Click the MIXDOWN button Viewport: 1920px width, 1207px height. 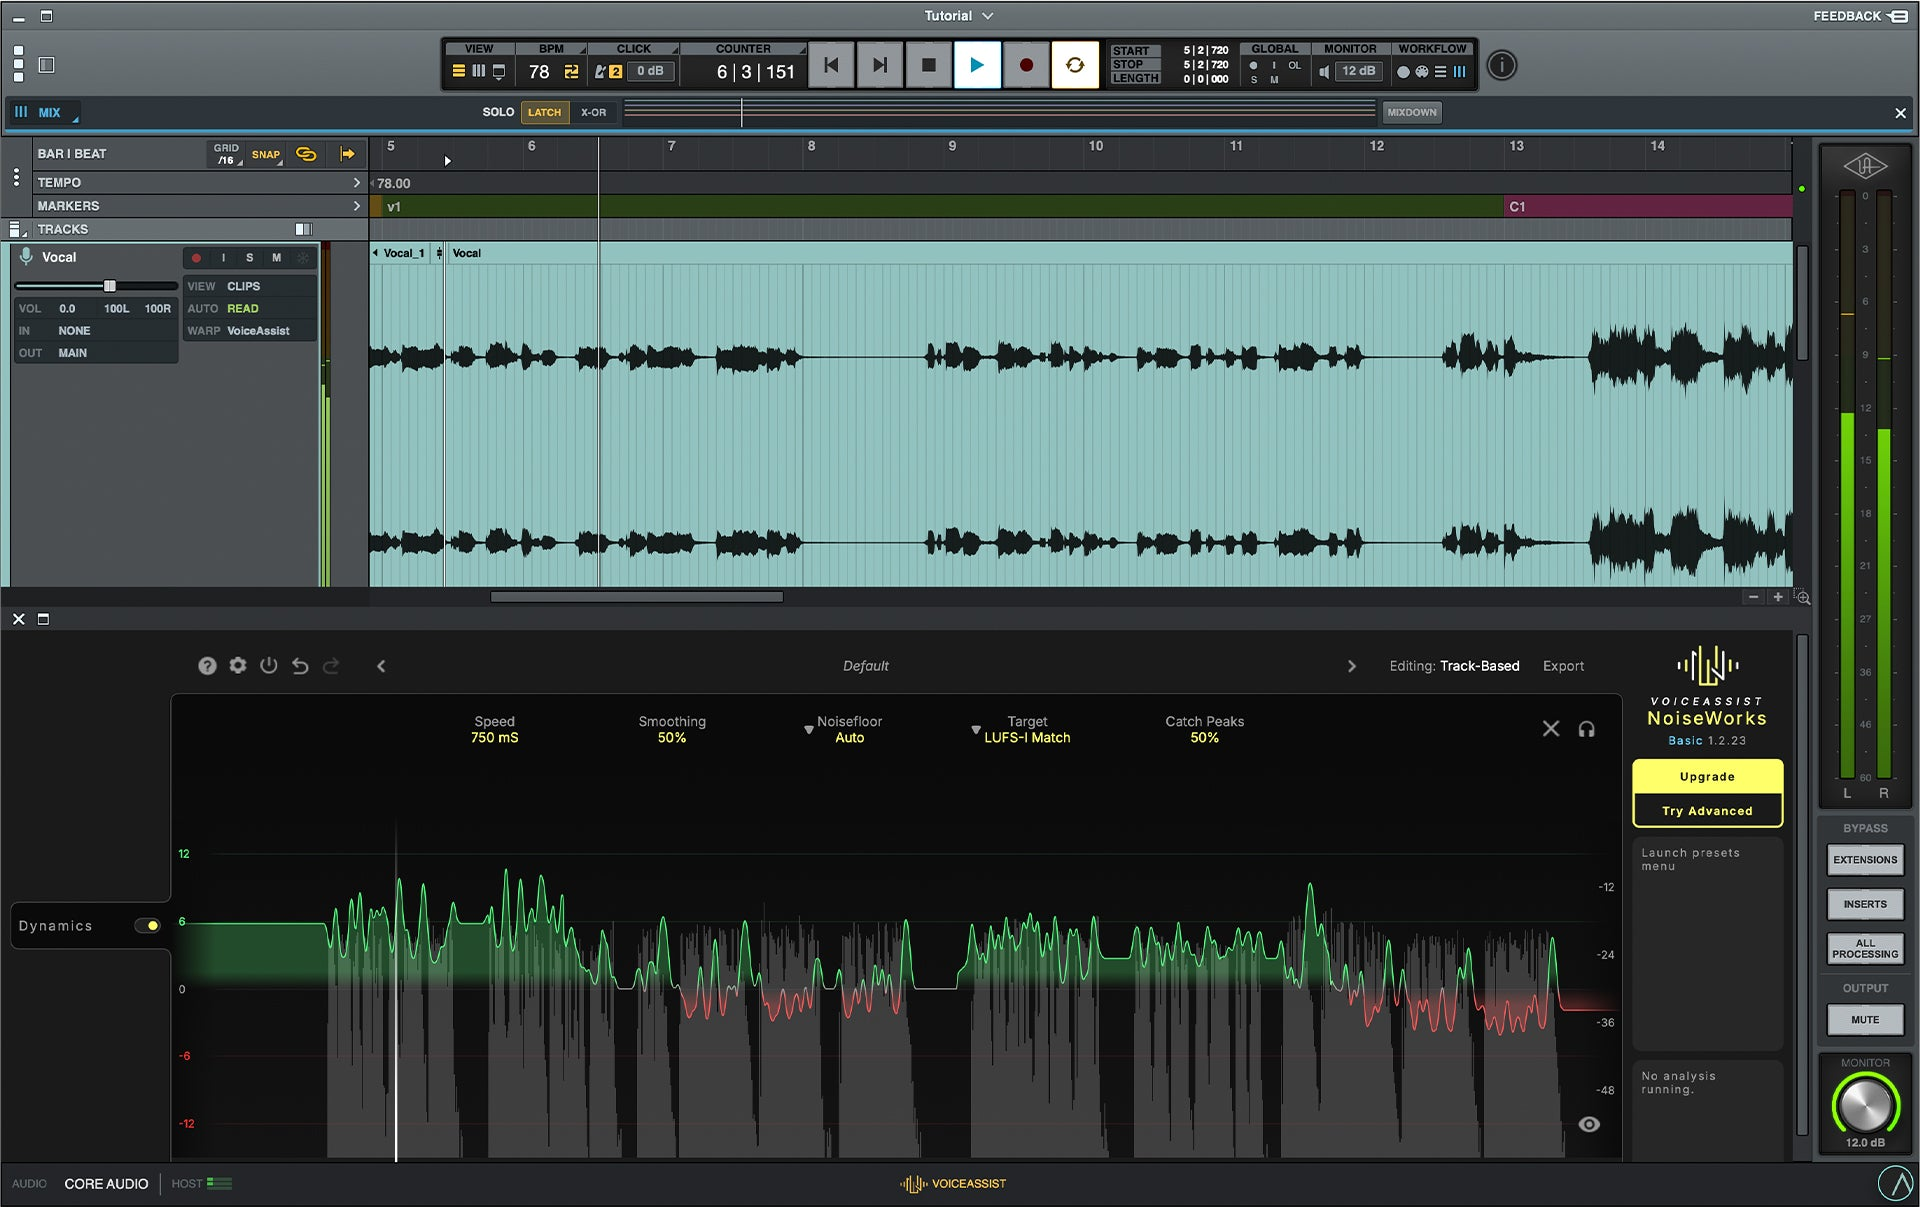1412,113
